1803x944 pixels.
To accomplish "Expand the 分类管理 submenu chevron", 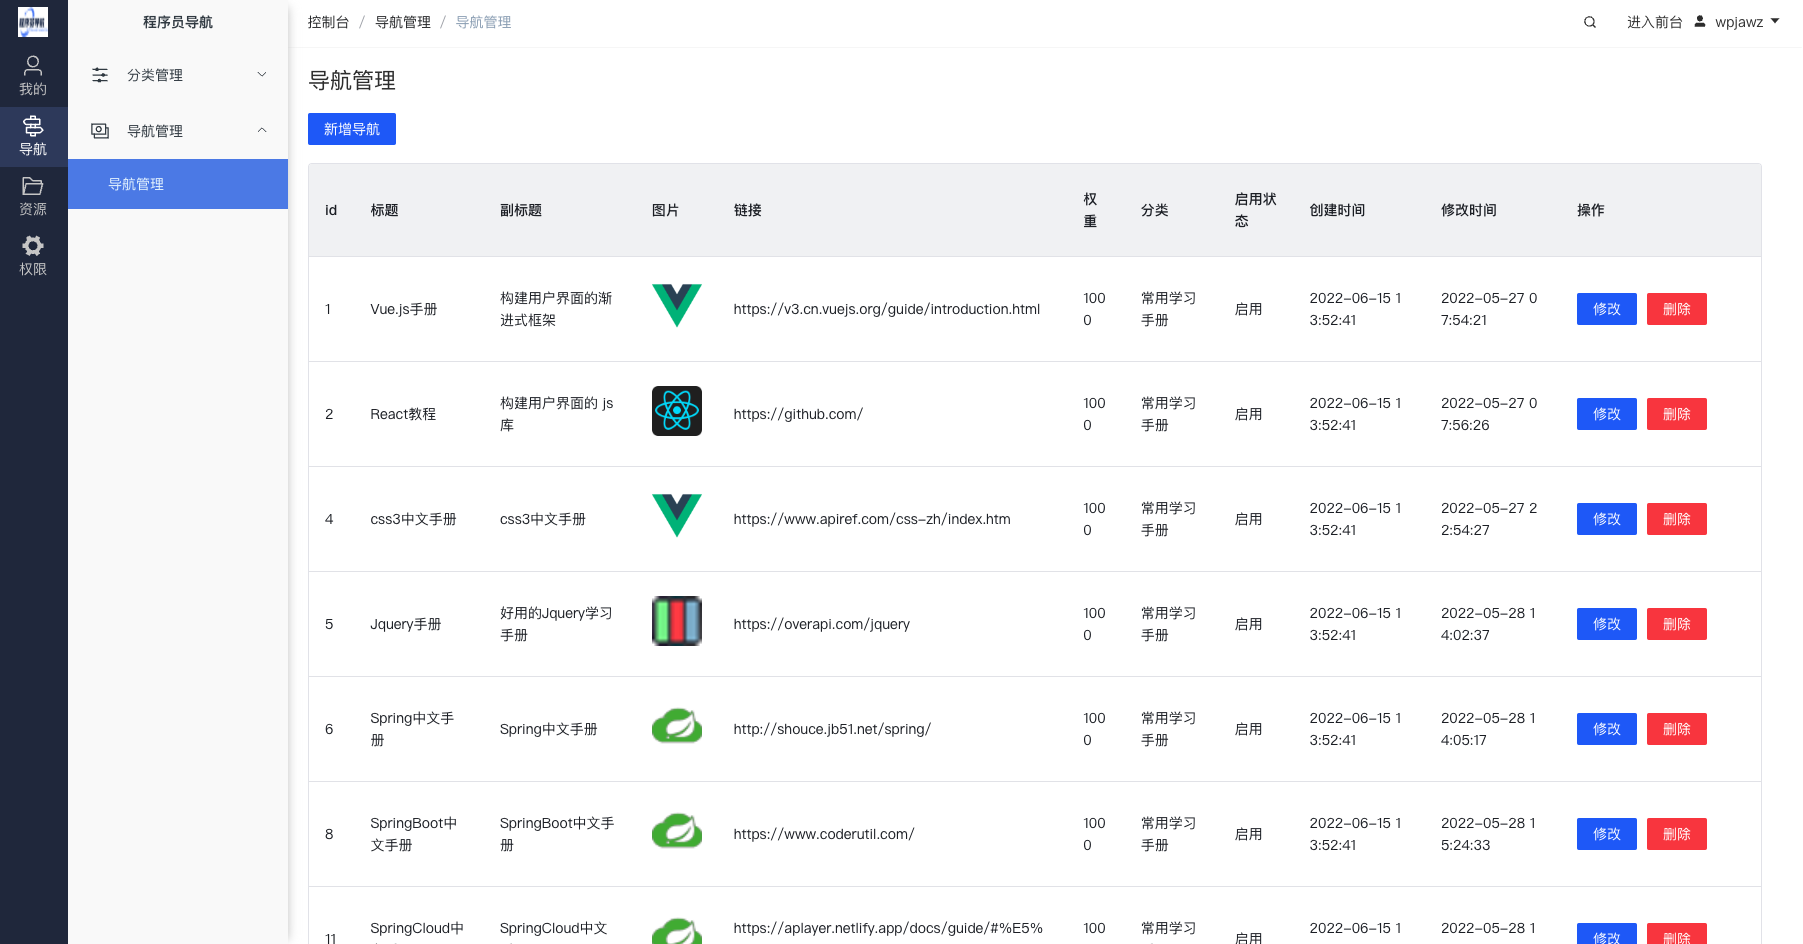I will coord(262,75).
